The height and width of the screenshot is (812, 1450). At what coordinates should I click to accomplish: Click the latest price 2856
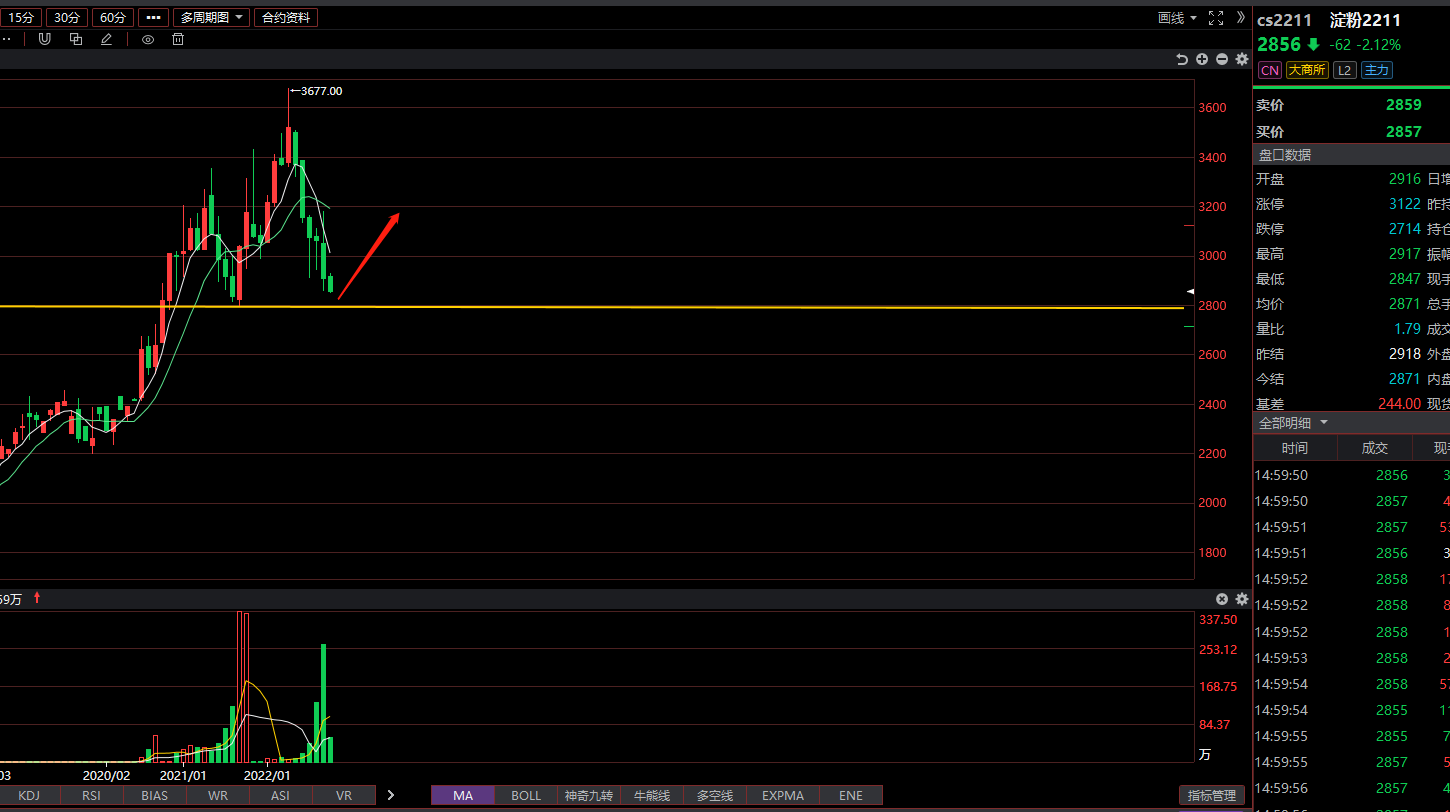(x=1279, y=45)
